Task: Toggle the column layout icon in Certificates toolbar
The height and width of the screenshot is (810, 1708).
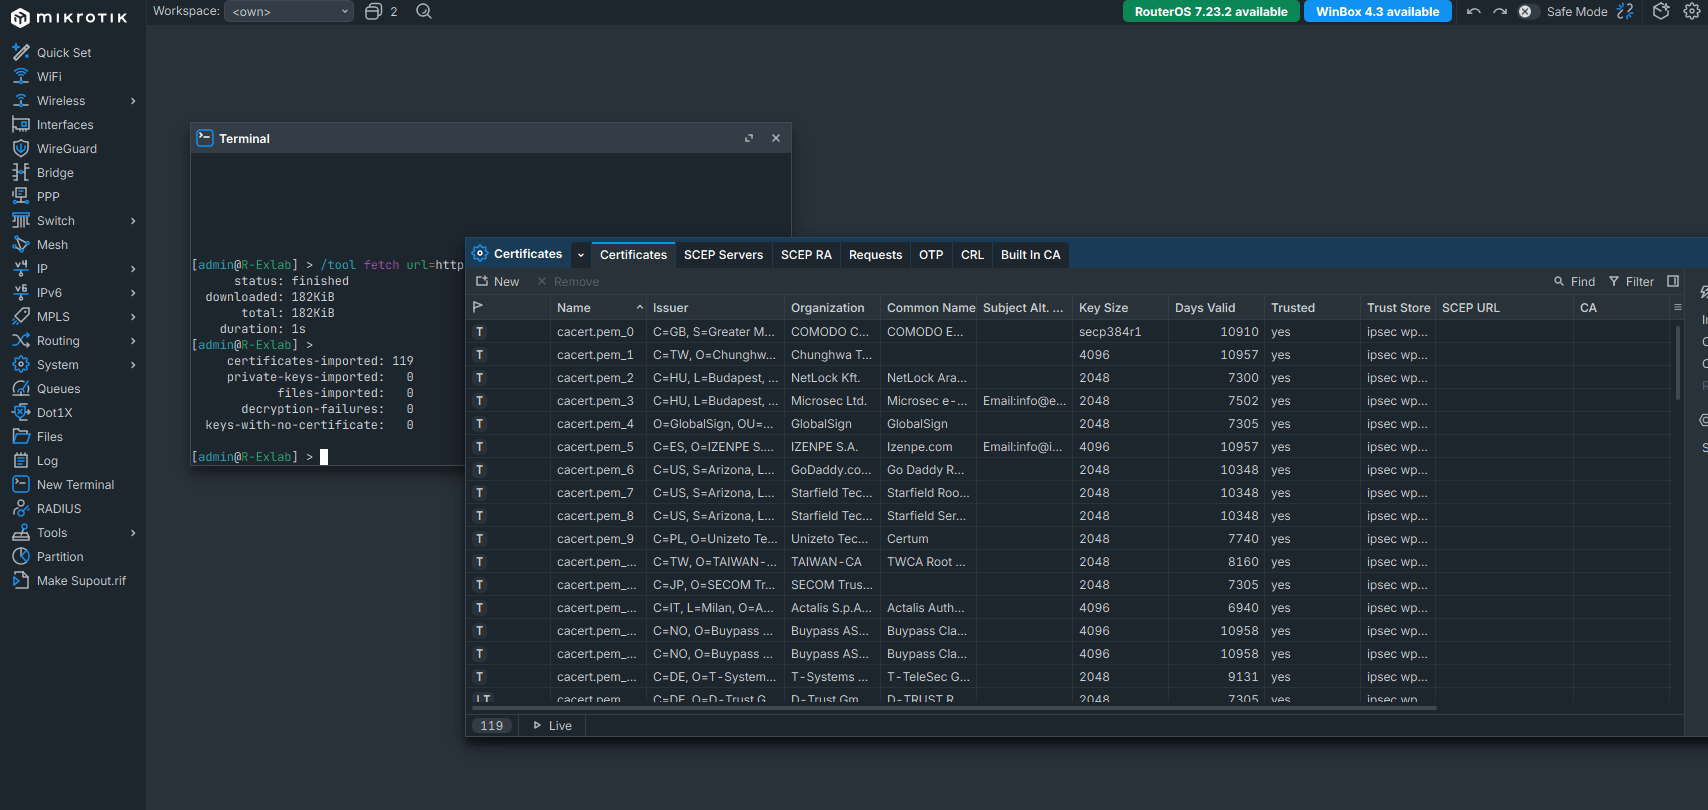Action: point(1673,281)
